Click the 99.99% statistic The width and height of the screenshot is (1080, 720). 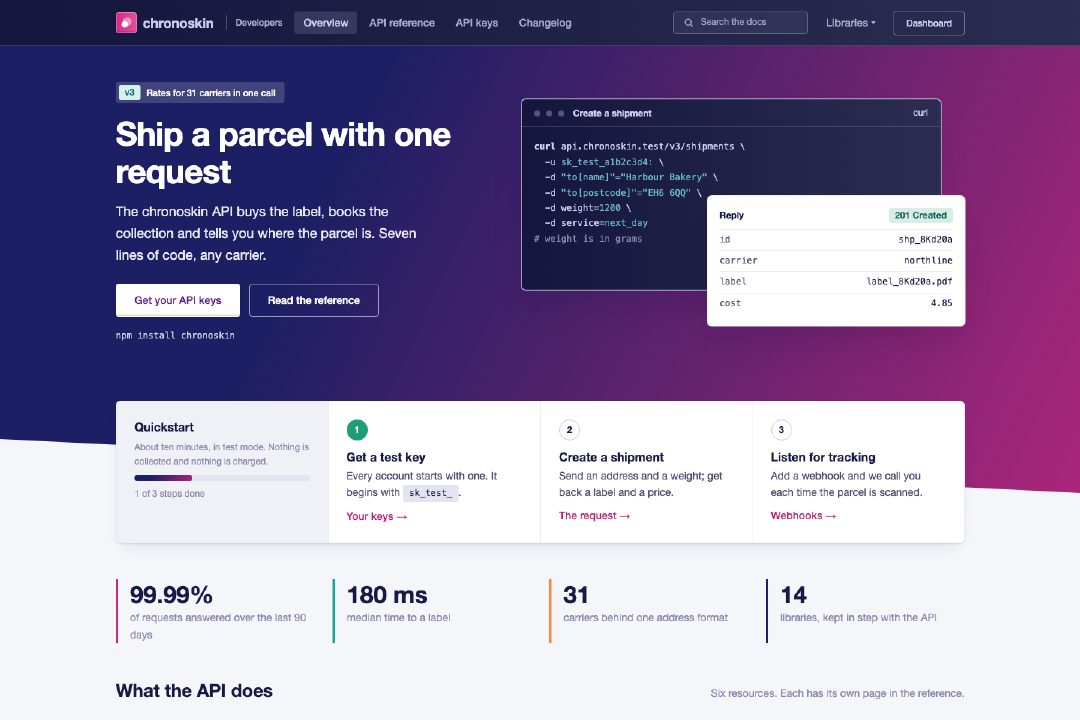[171, 595]
